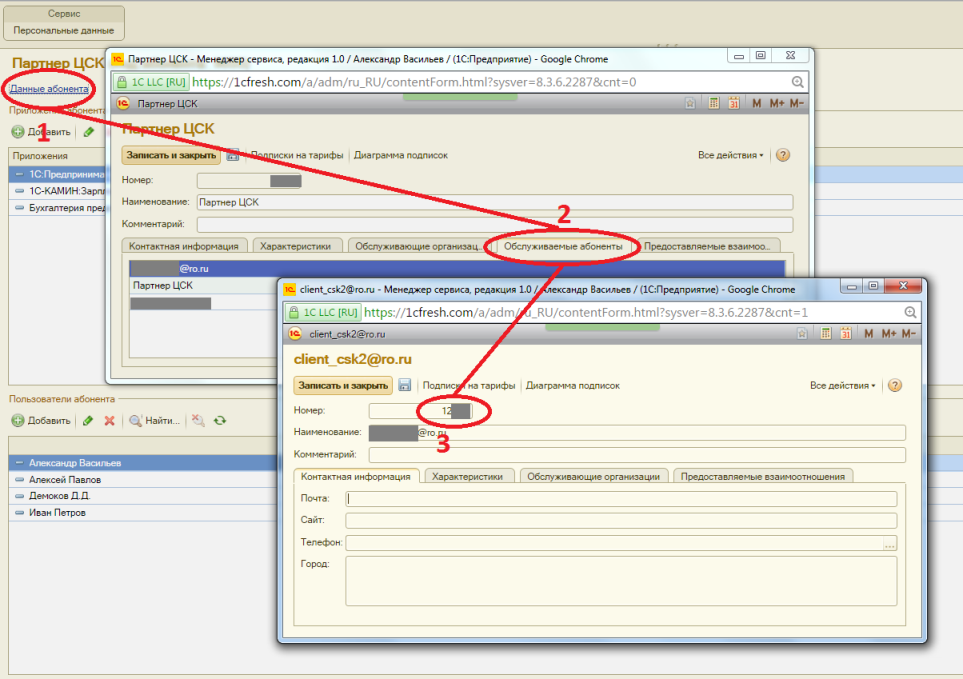Click the favorites star icon in Партнер ЦСК window
The image size is (963, 679).
pos(690,103)
